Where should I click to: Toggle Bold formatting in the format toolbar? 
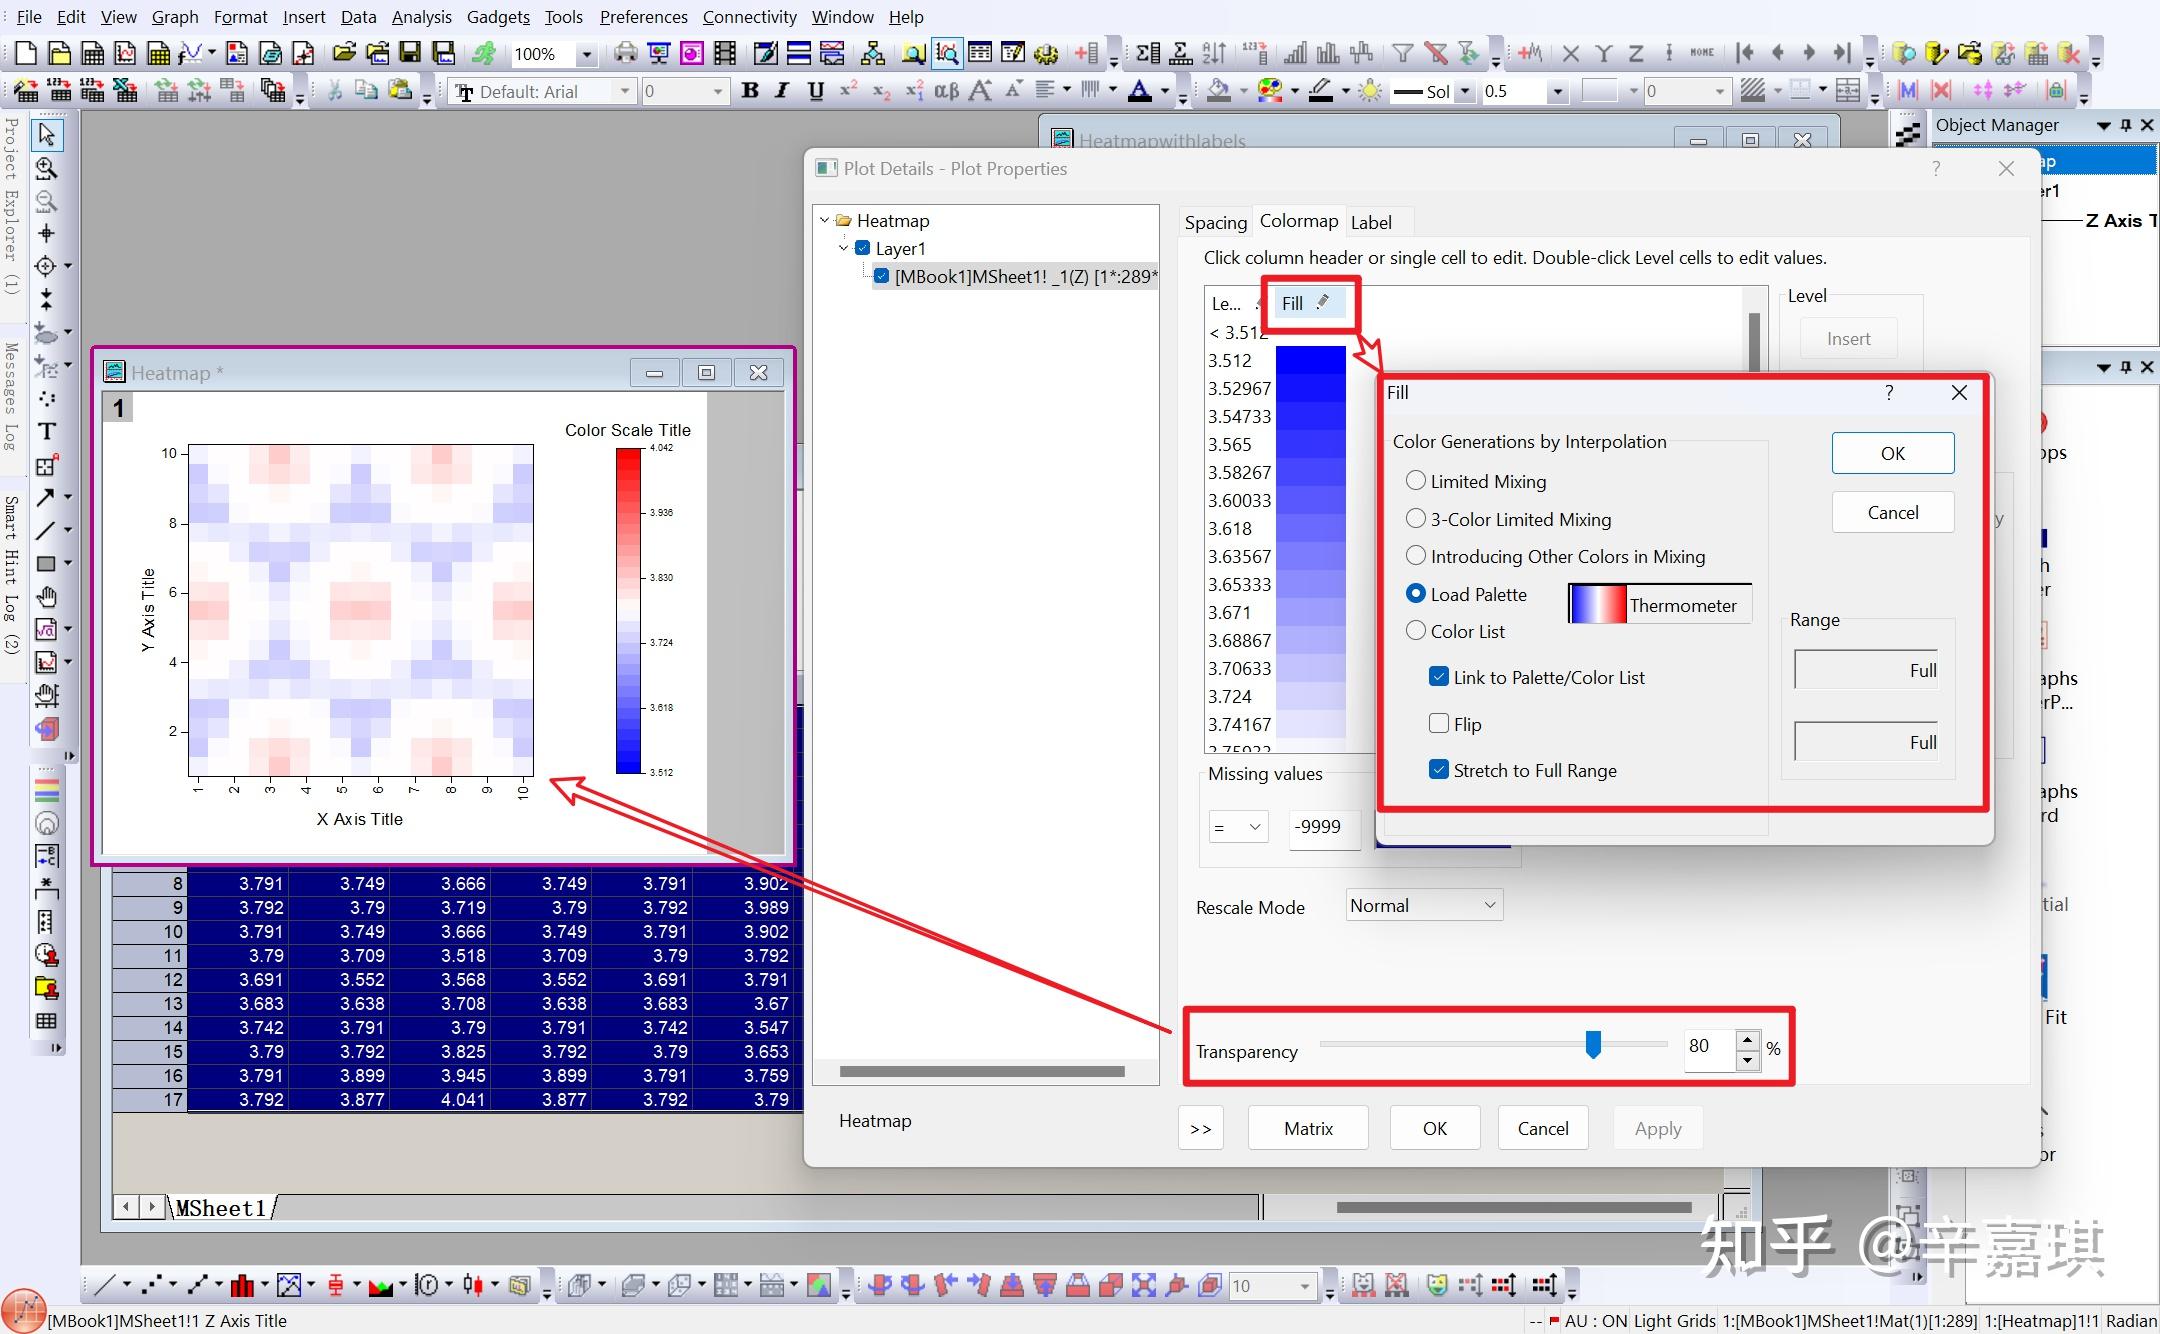[751, 91]
